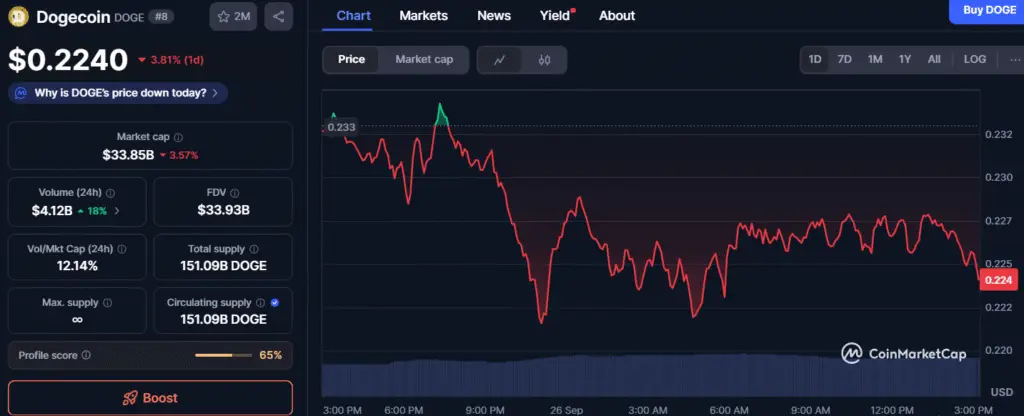Click the AI icon in price question

pos(22,93)
